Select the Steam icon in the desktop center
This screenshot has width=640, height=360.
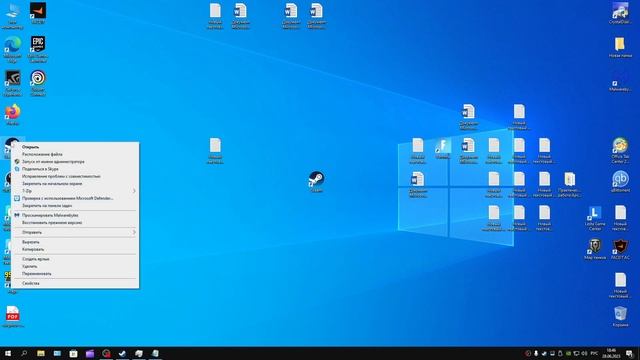point(316,181)
